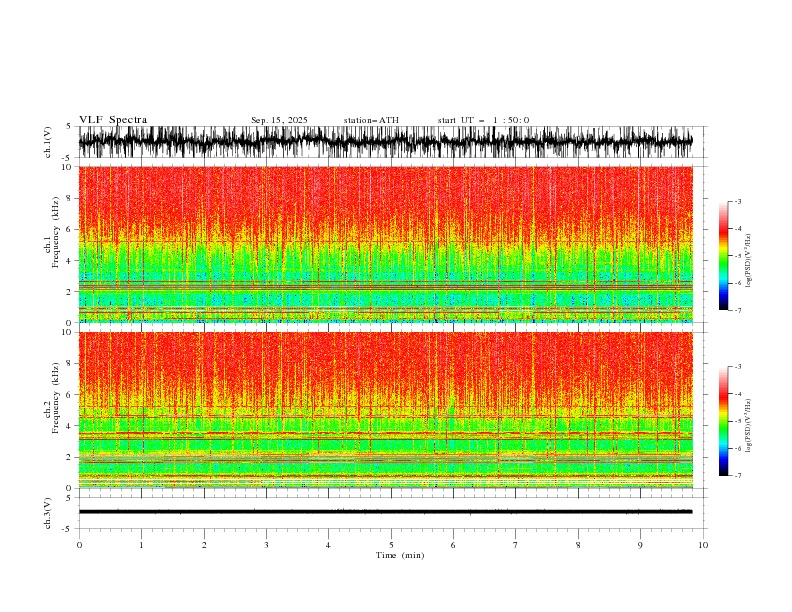Click the "4" kHz tick on ch.2 frequency axis
This screenshot has height=612, width=792.
click(70, 426)
